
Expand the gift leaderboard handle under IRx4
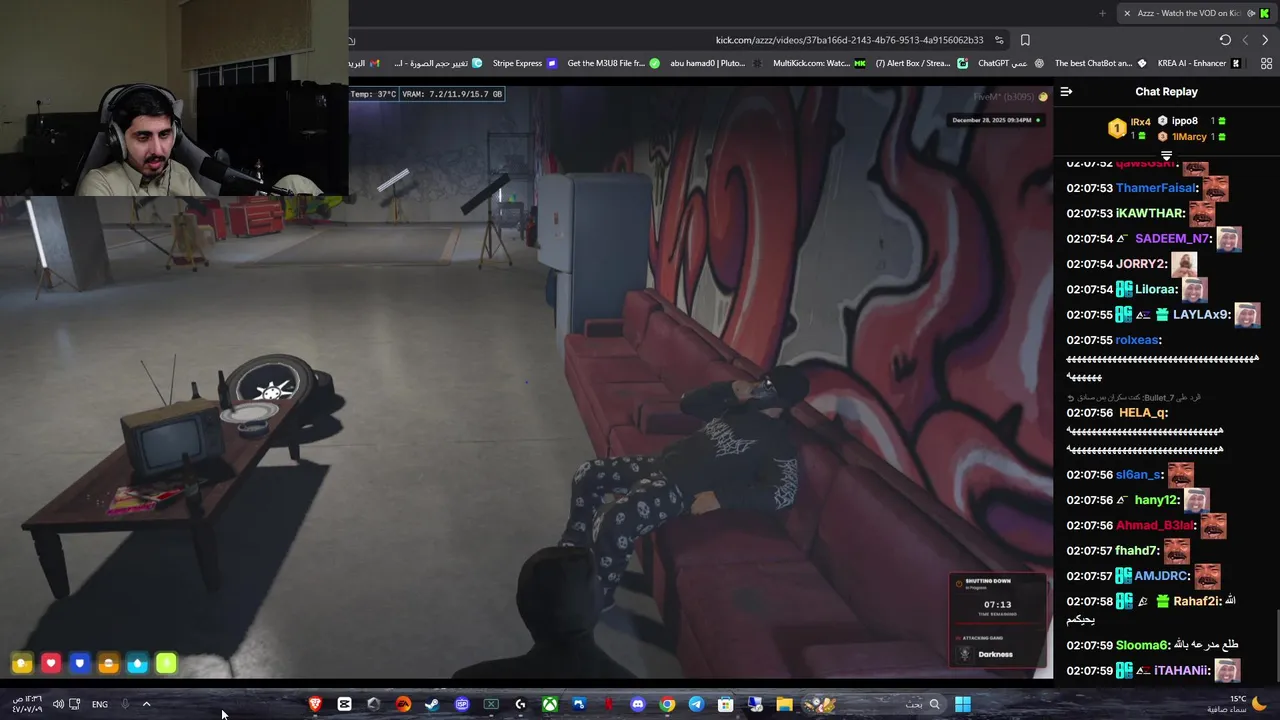coord(1166,155)
